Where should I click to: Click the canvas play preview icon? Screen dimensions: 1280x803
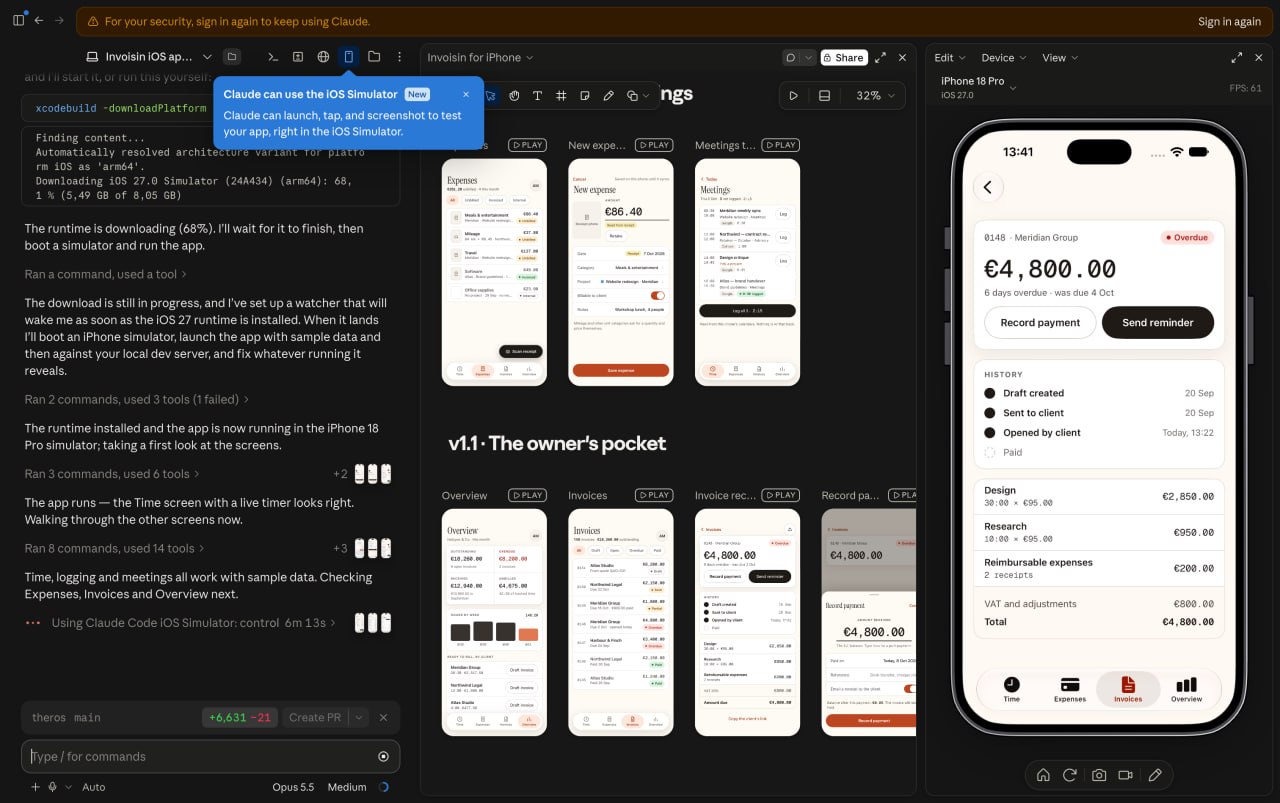tap(794, 96)
